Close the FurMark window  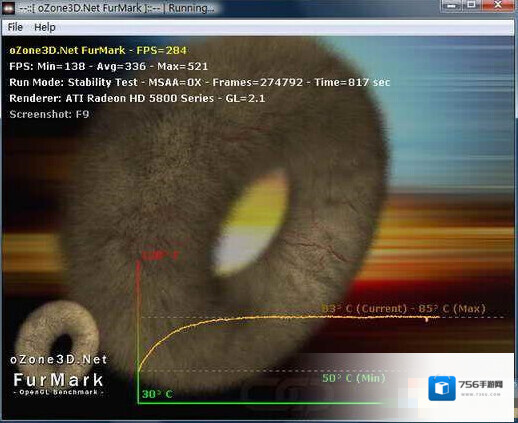click(497, 5)
